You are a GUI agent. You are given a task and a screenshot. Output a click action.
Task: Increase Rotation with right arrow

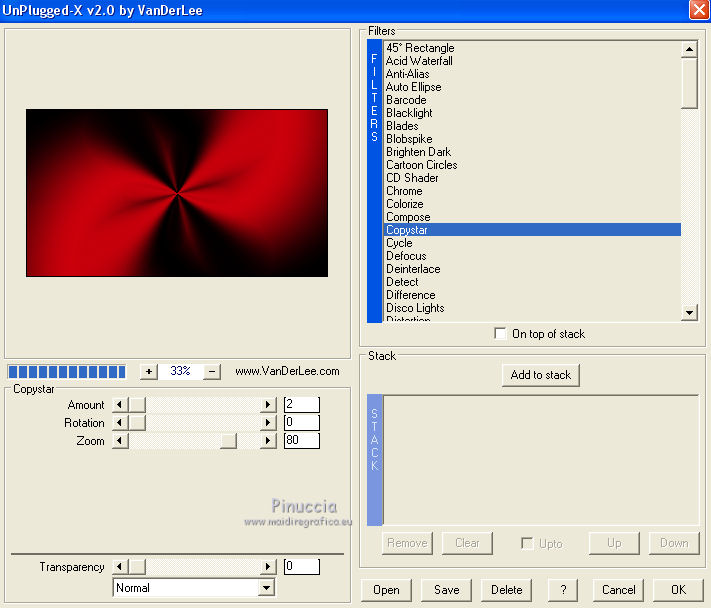click(x=268, y=423)
